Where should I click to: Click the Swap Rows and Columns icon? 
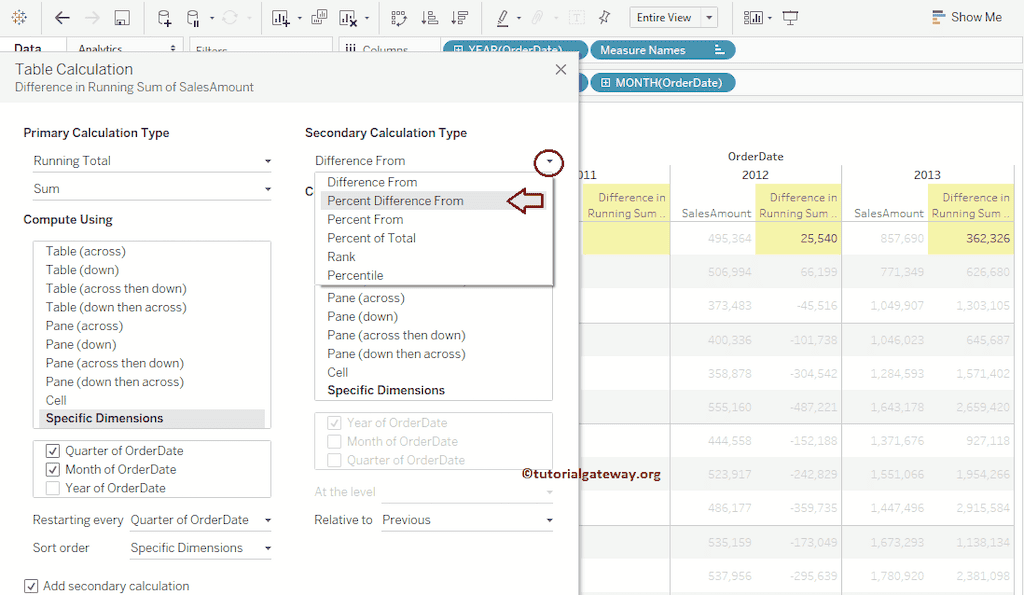click(x=398, y=18)
